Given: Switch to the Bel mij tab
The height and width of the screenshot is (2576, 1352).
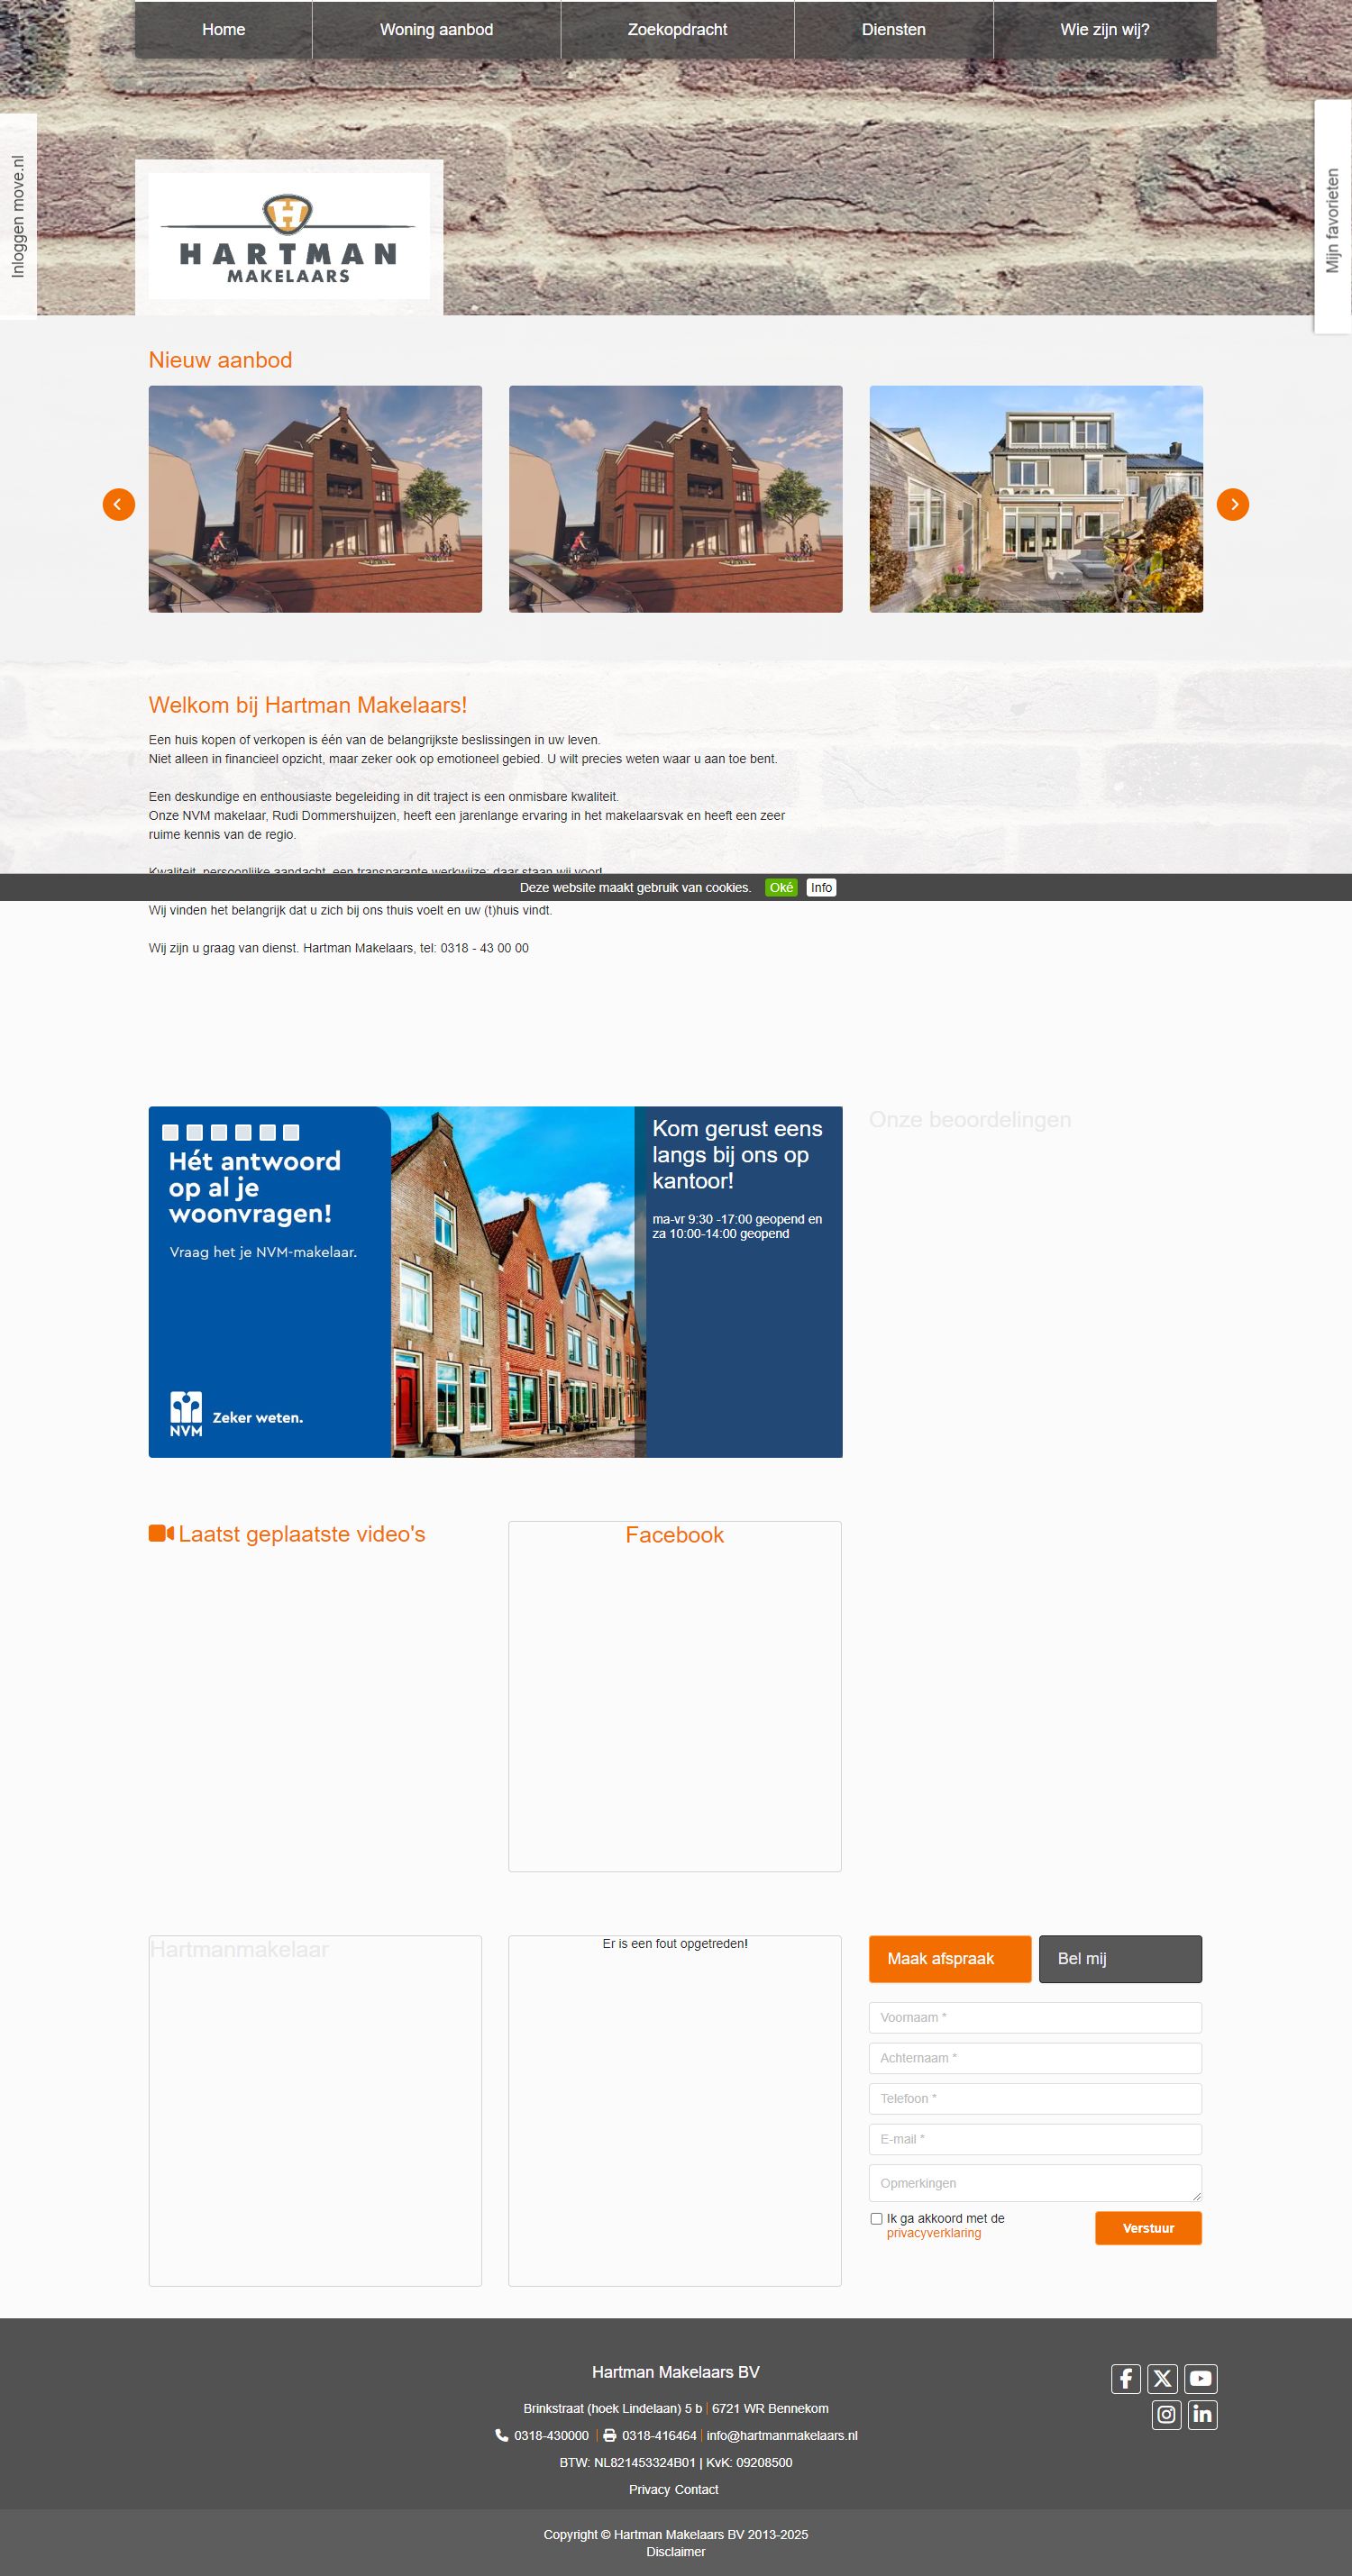Looking at the screenshot, I should coord(1120,1958).
